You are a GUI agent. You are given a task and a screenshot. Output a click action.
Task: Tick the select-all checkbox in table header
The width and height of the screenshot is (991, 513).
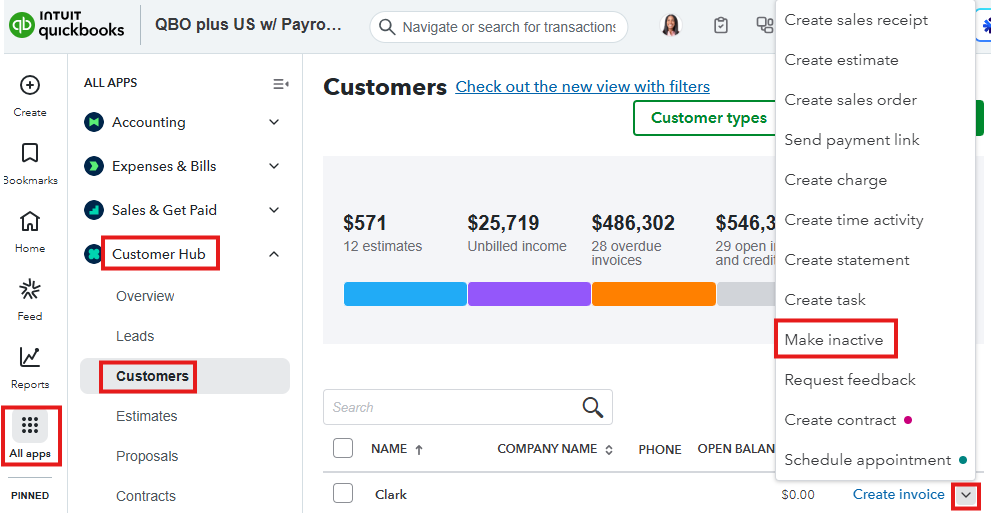[x=343, y=448]
